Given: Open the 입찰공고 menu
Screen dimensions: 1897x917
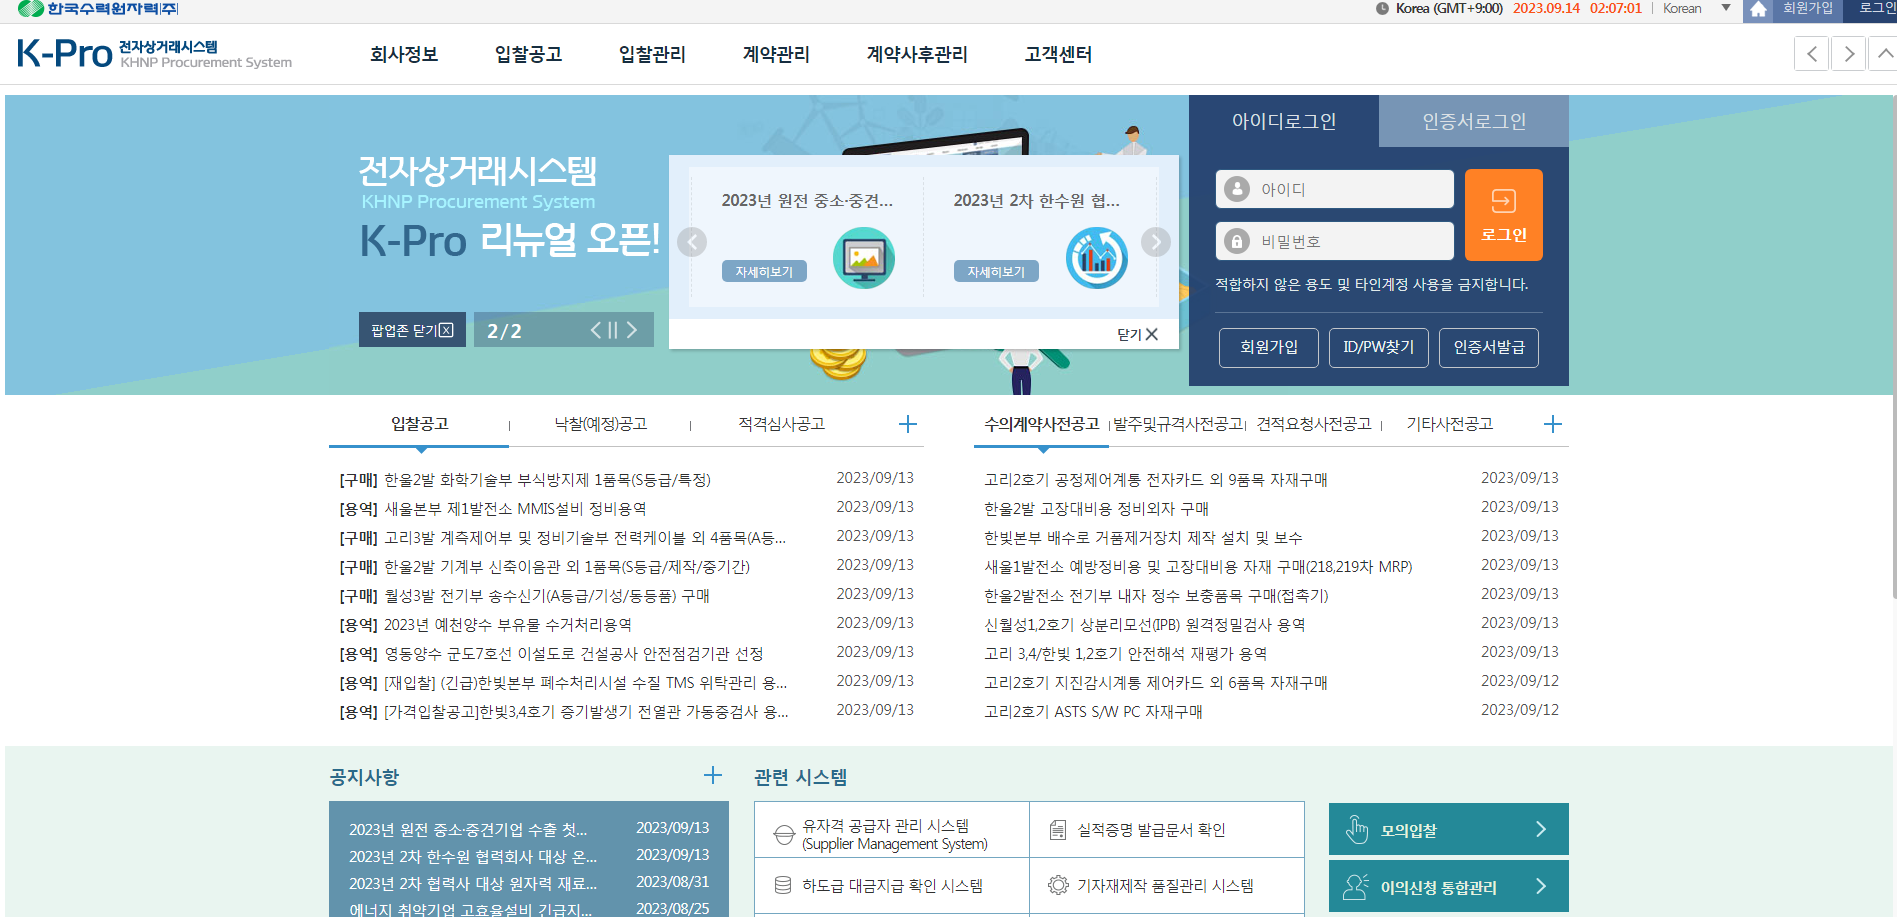Looking at the screenshot, I should (528, 54).
